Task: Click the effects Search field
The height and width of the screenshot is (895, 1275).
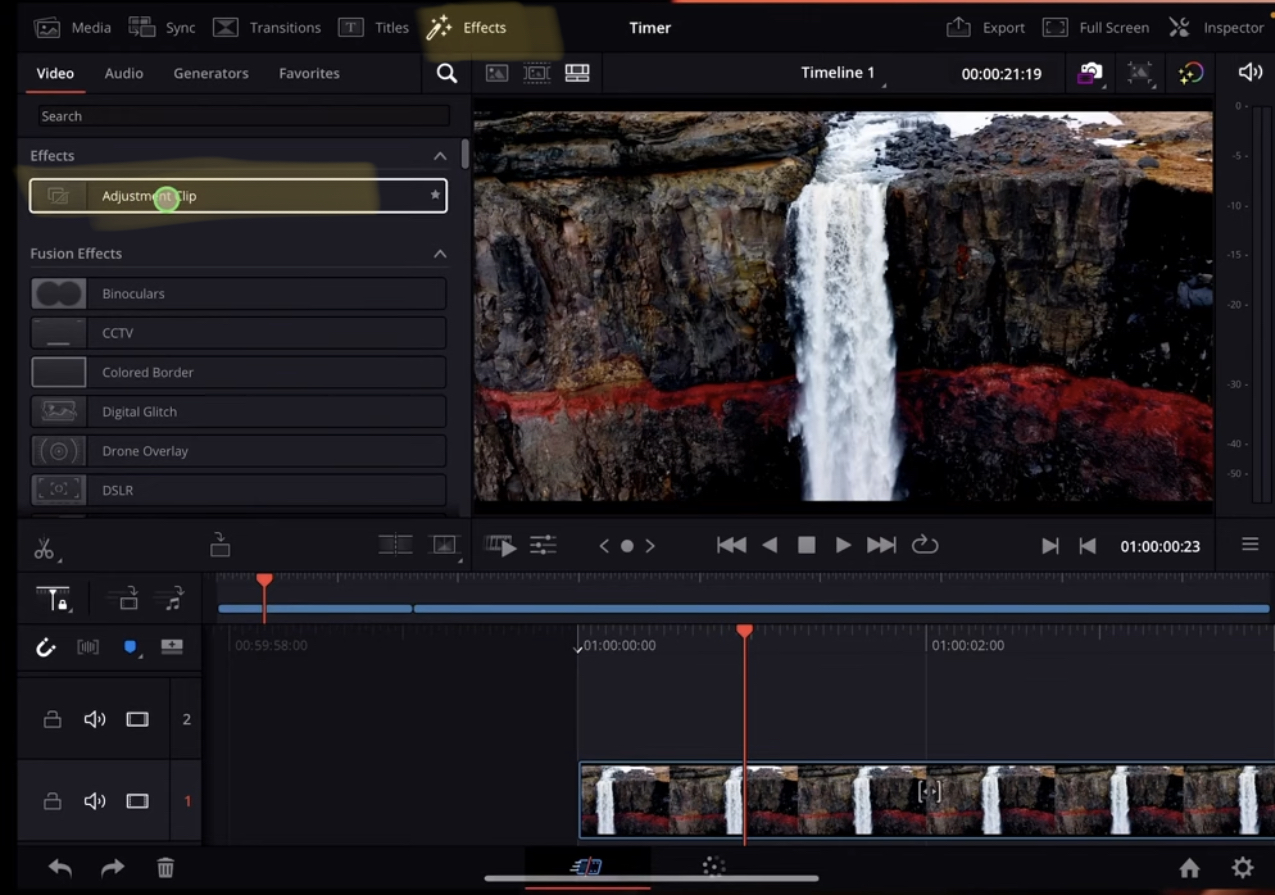Action: 243,116
